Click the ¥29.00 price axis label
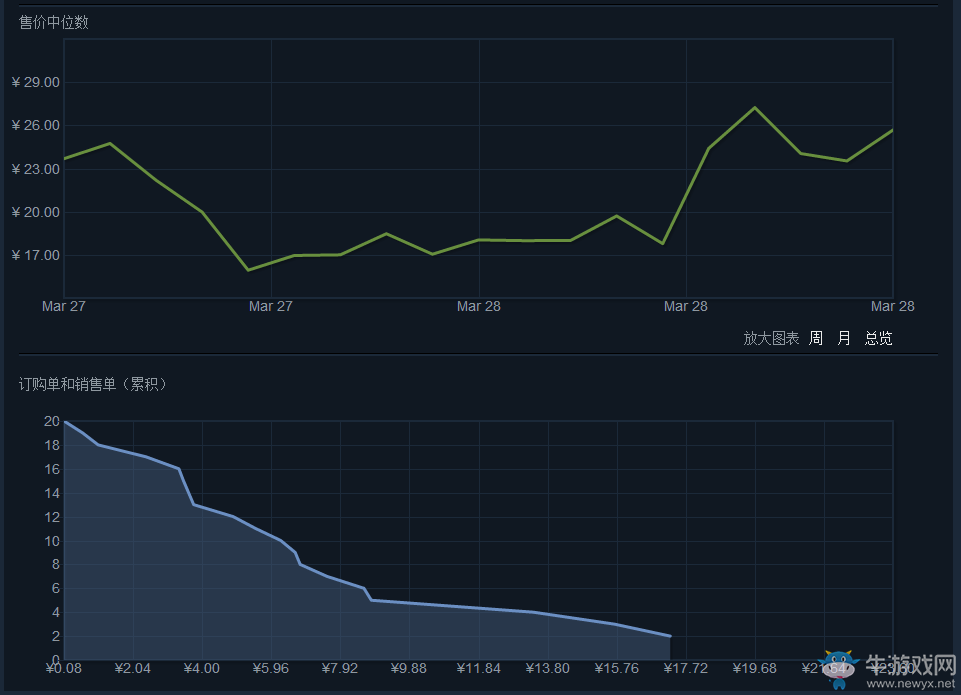961x695 pixels. point(36,82)
